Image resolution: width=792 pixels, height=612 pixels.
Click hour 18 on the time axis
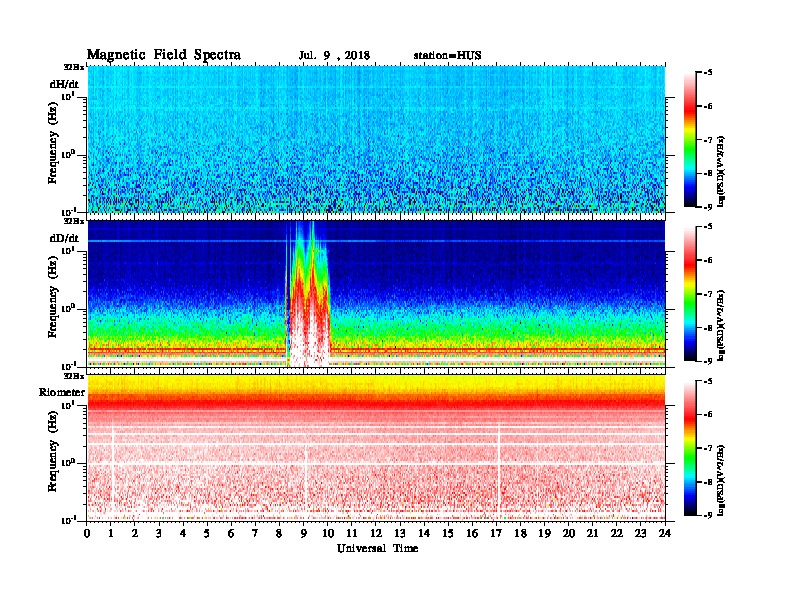[520, 534]
